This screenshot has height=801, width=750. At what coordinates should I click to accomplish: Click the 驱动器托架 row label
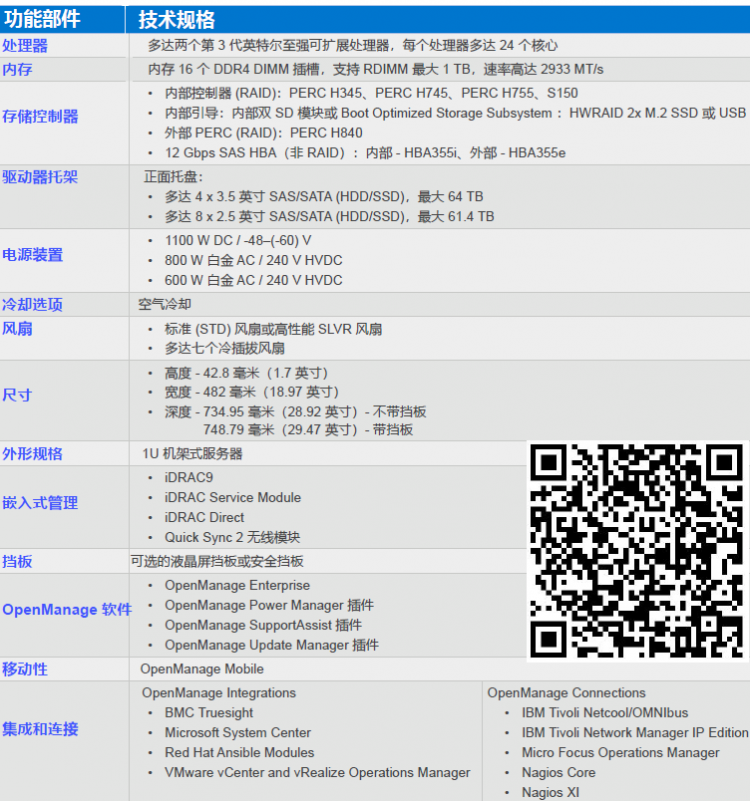pos(40,177)
